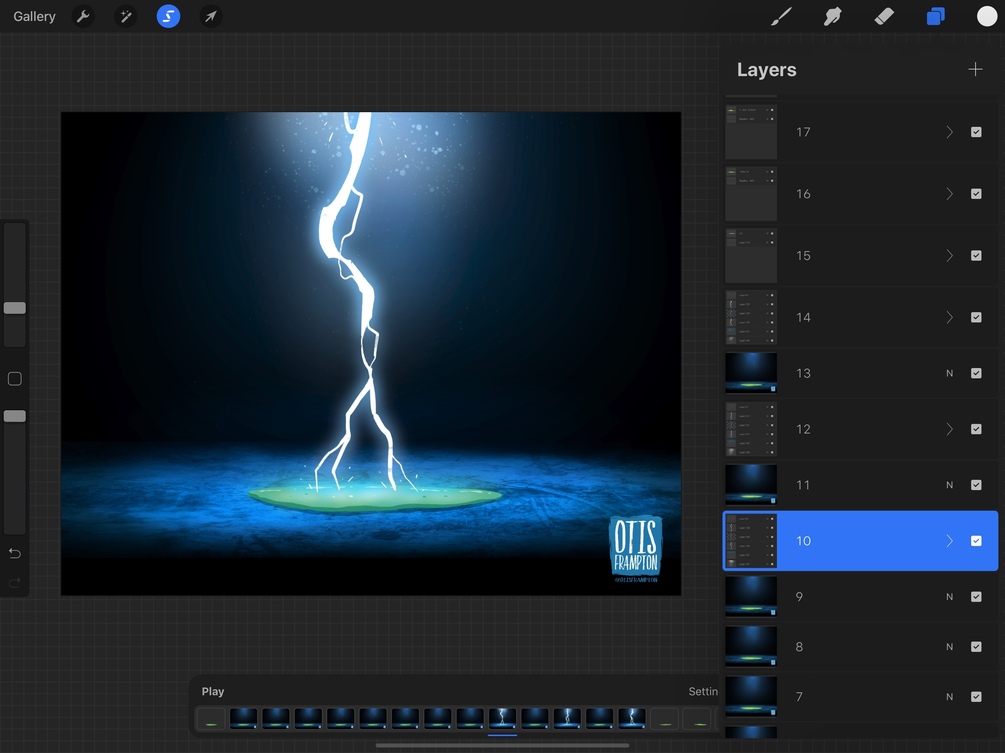Toggle visibility of layer group 12
1005x753 pixels.
tap(976, 429)
